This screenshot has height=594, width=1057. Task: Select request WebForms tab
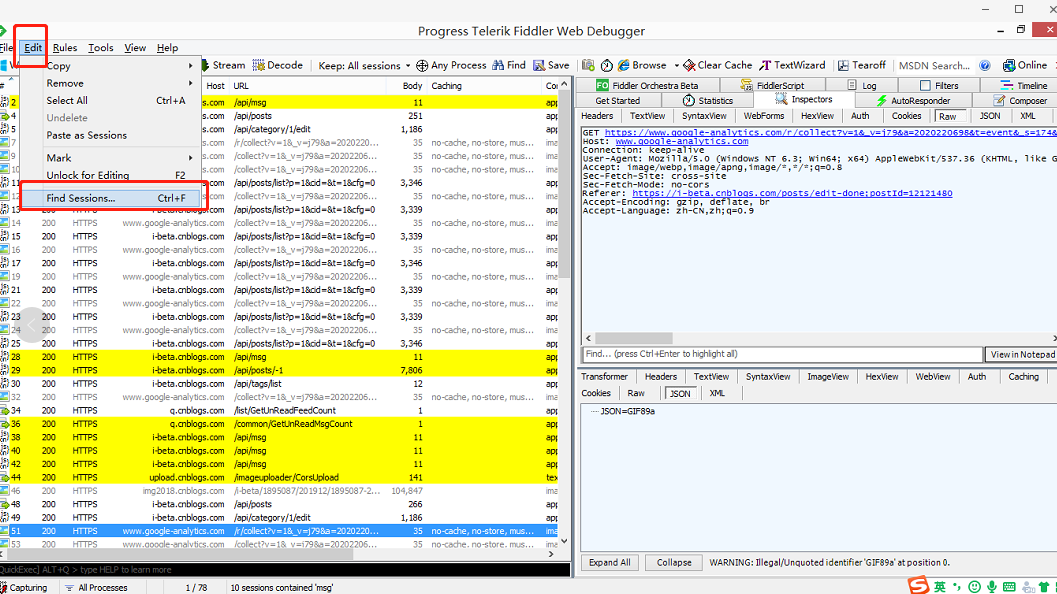click(x=764, y=116)
